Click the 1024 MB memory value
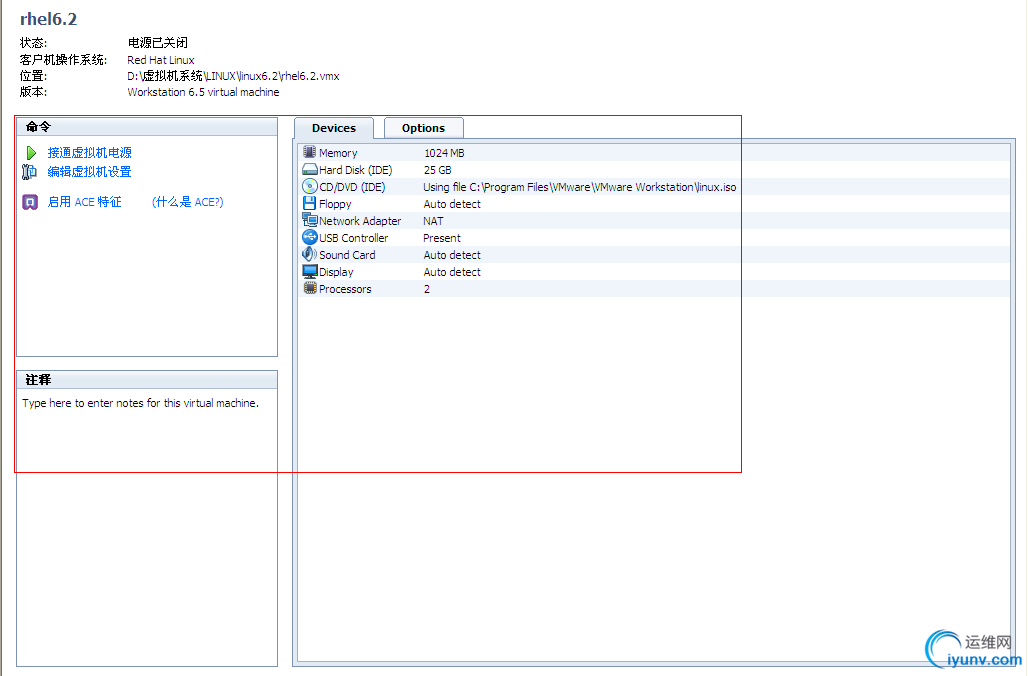This screenshot has width=1028, height=676. [444, 153]
